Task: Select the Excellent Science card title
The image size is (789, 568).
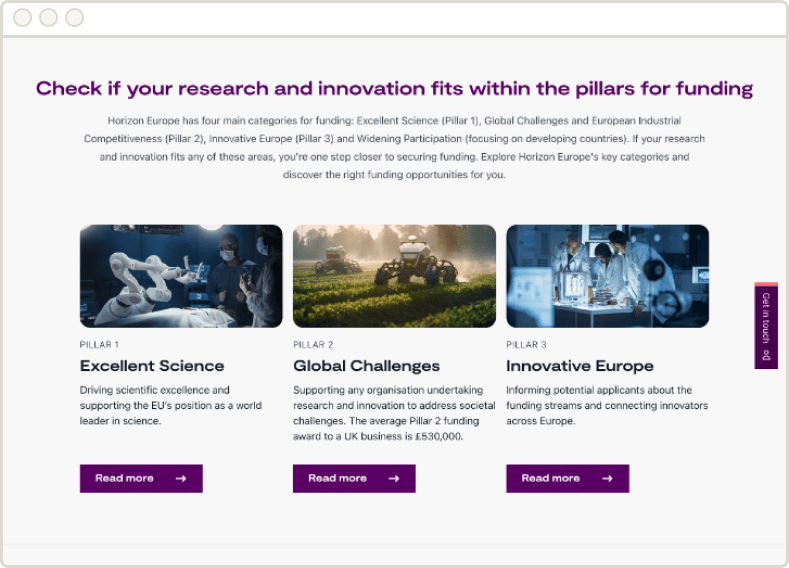Action: click(x=152, y=366)
